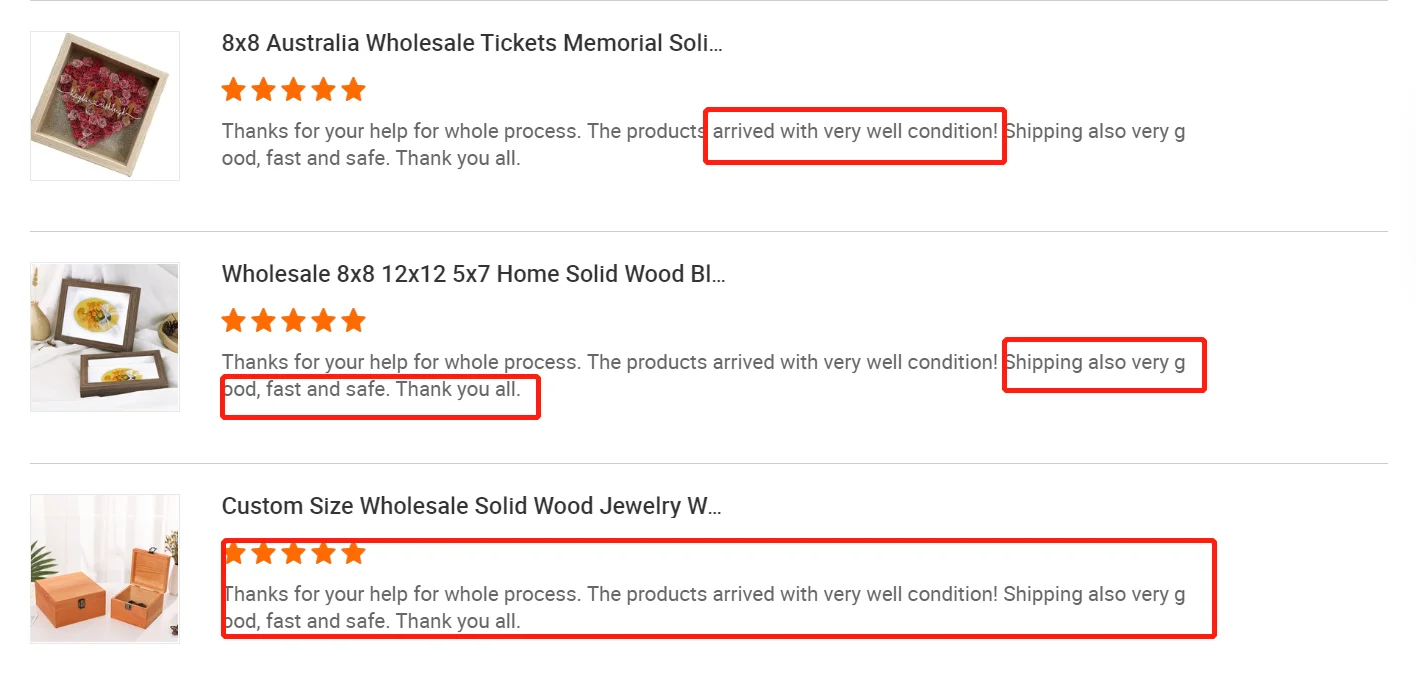Click fourth star under Wholesale 8x8 12x12 5x7 title
Viewport: 1416px width, 694px height.
[323, 321]
